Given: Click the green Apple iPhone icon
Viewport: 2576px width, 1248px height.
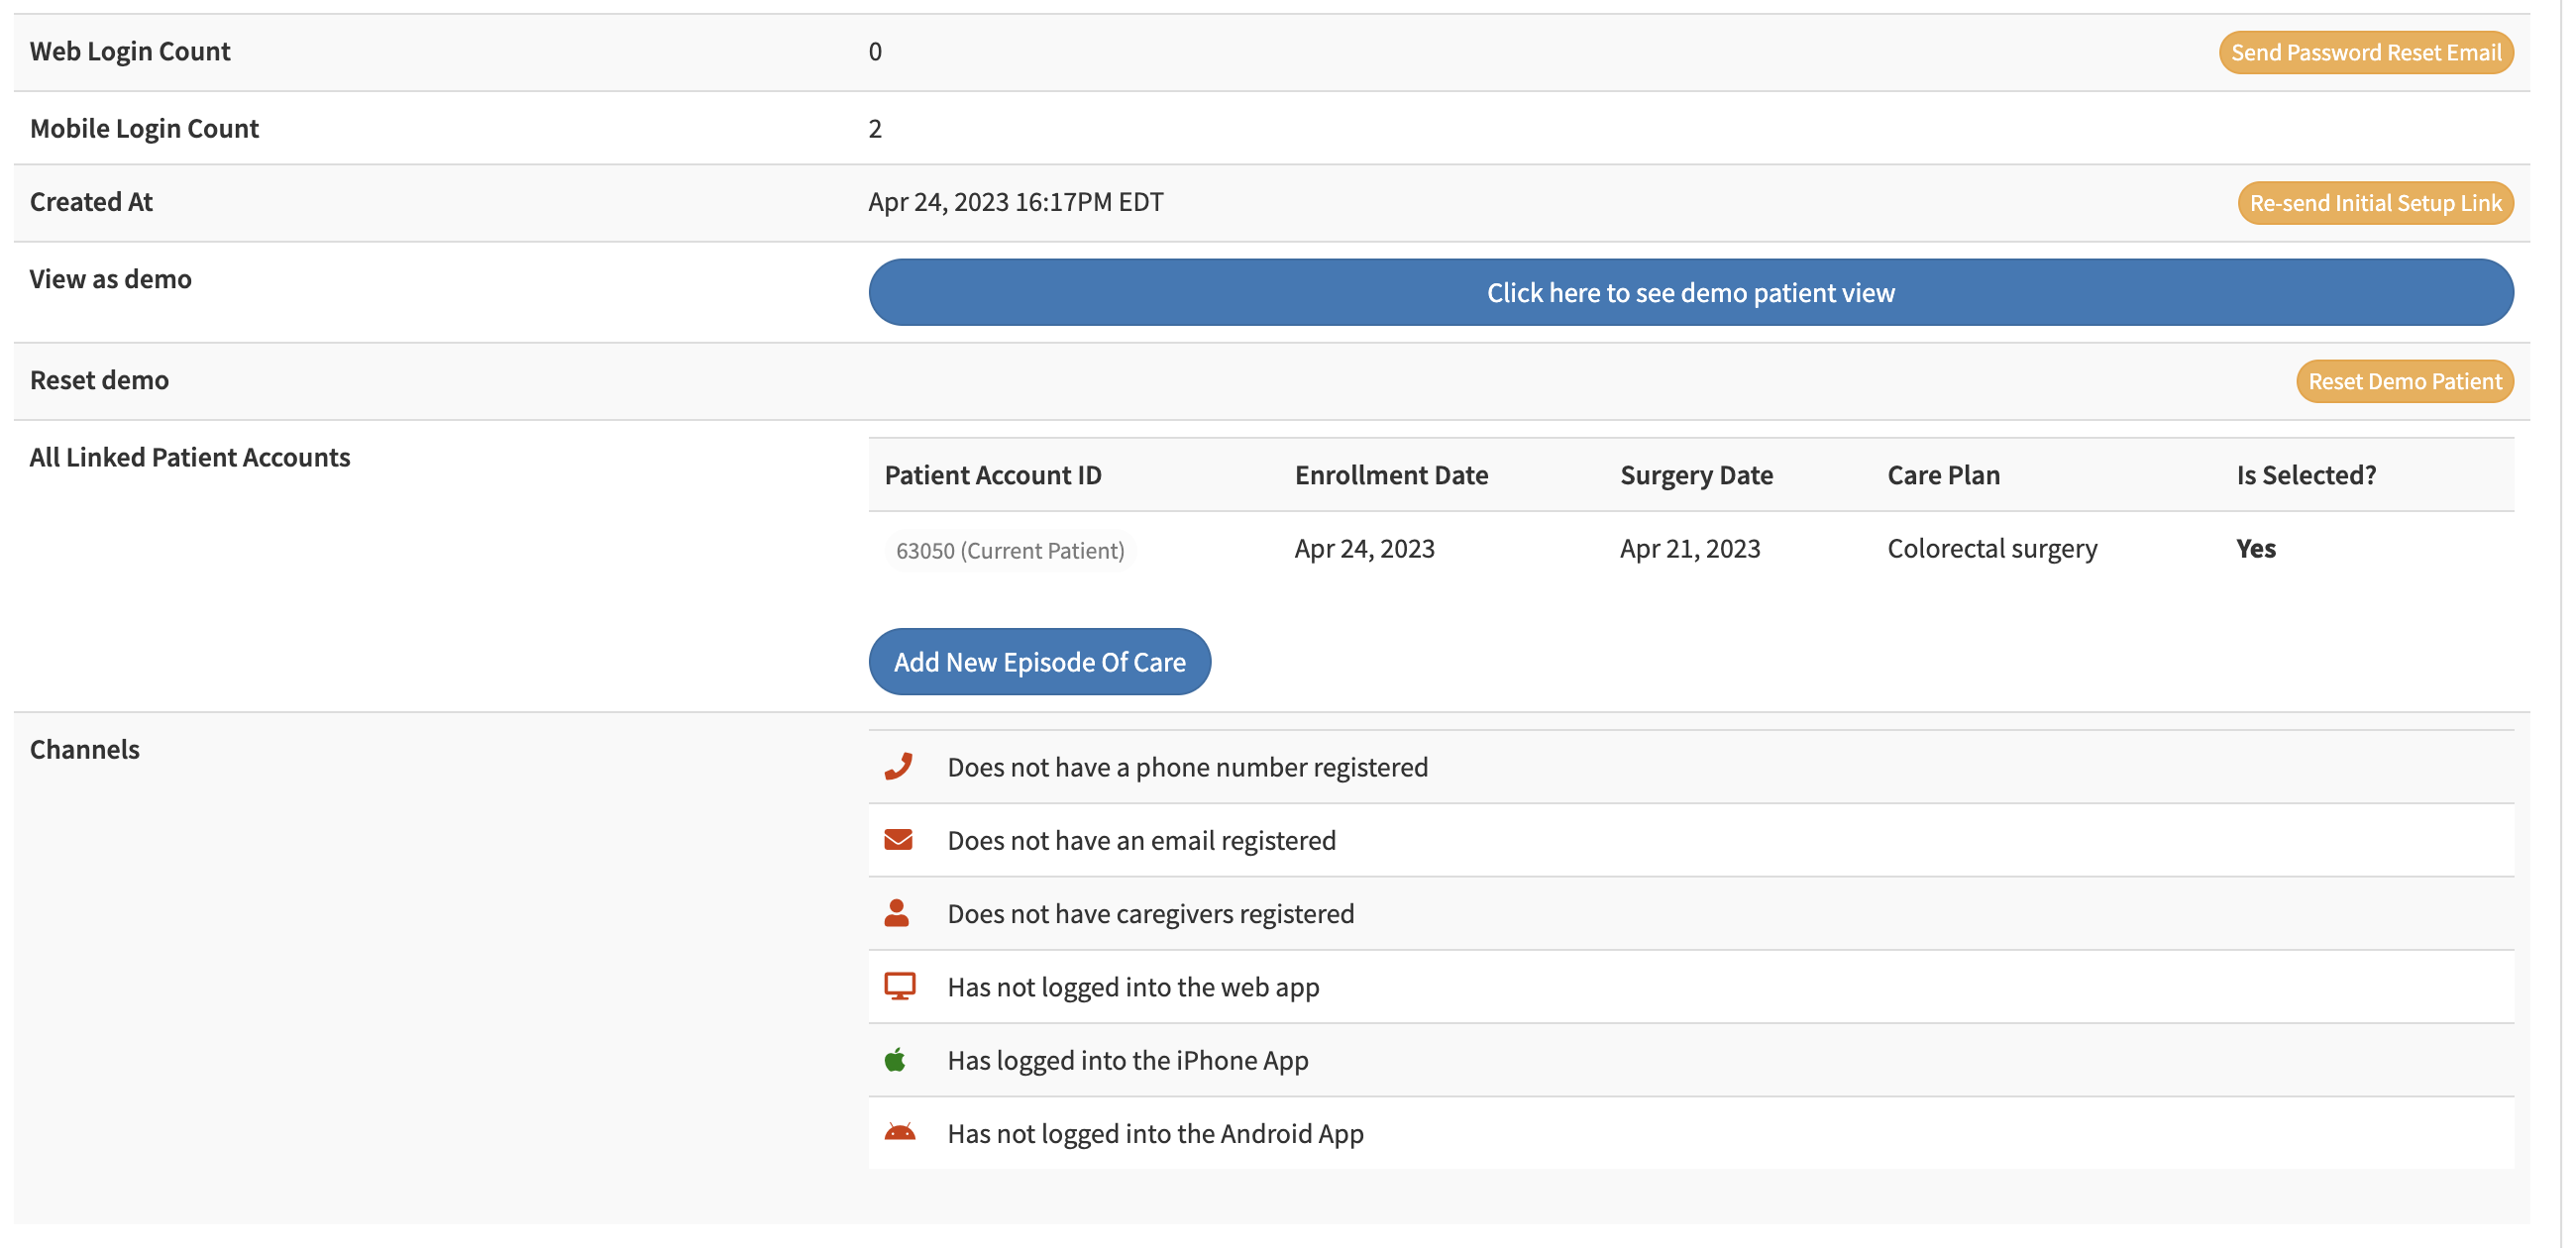Looking at the screenshot, I should point(896,1060).
